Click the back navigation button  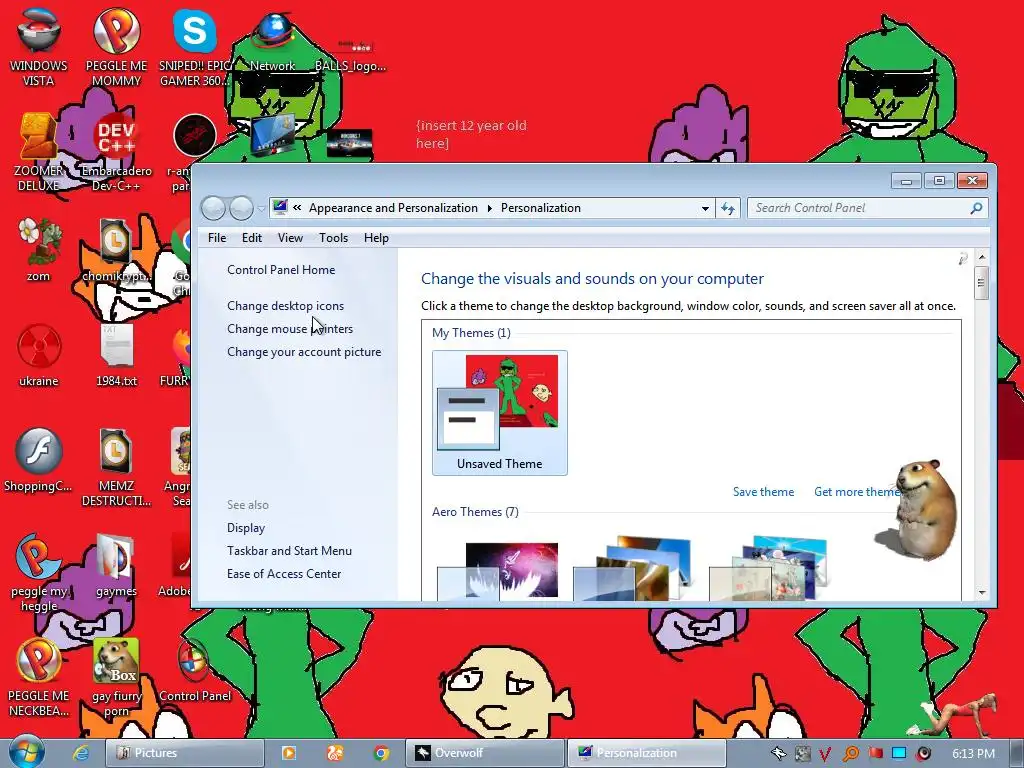pos(214,208)
